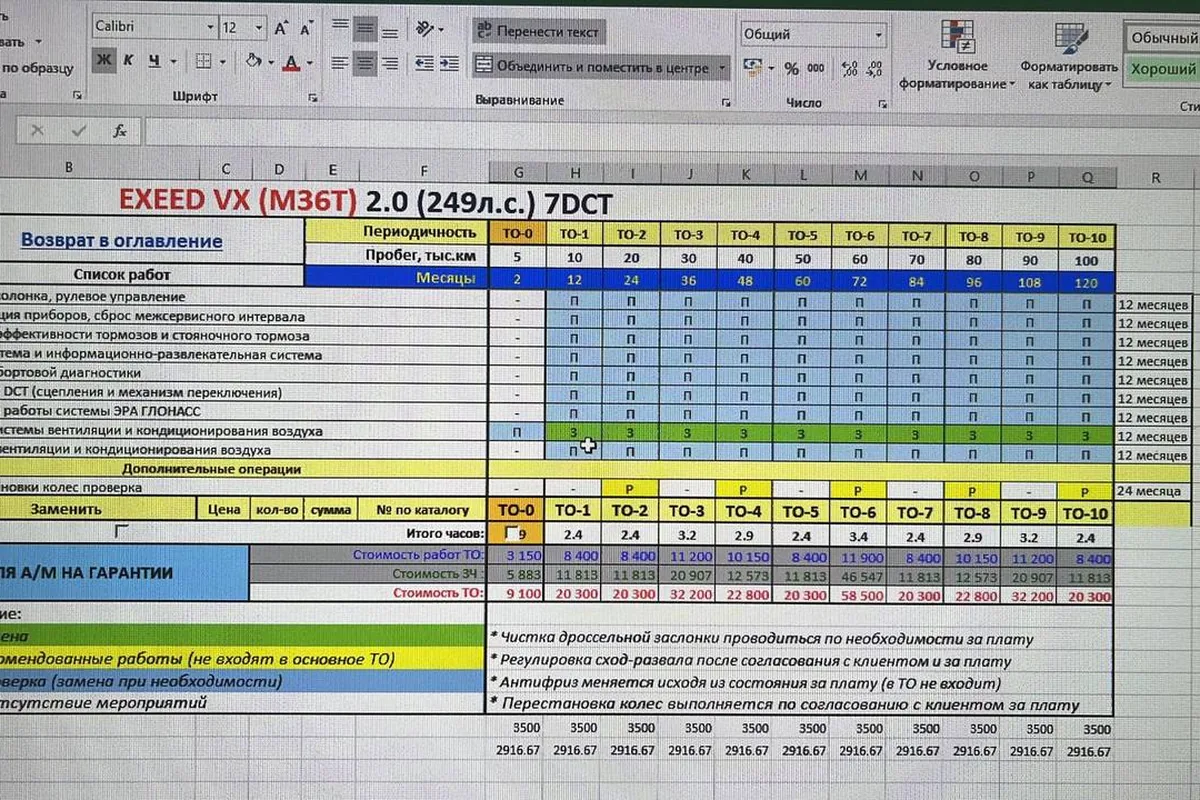Select the orange TO-0 Периодичность header cell
Screen dimensions: 1200x800
point(517,234)
